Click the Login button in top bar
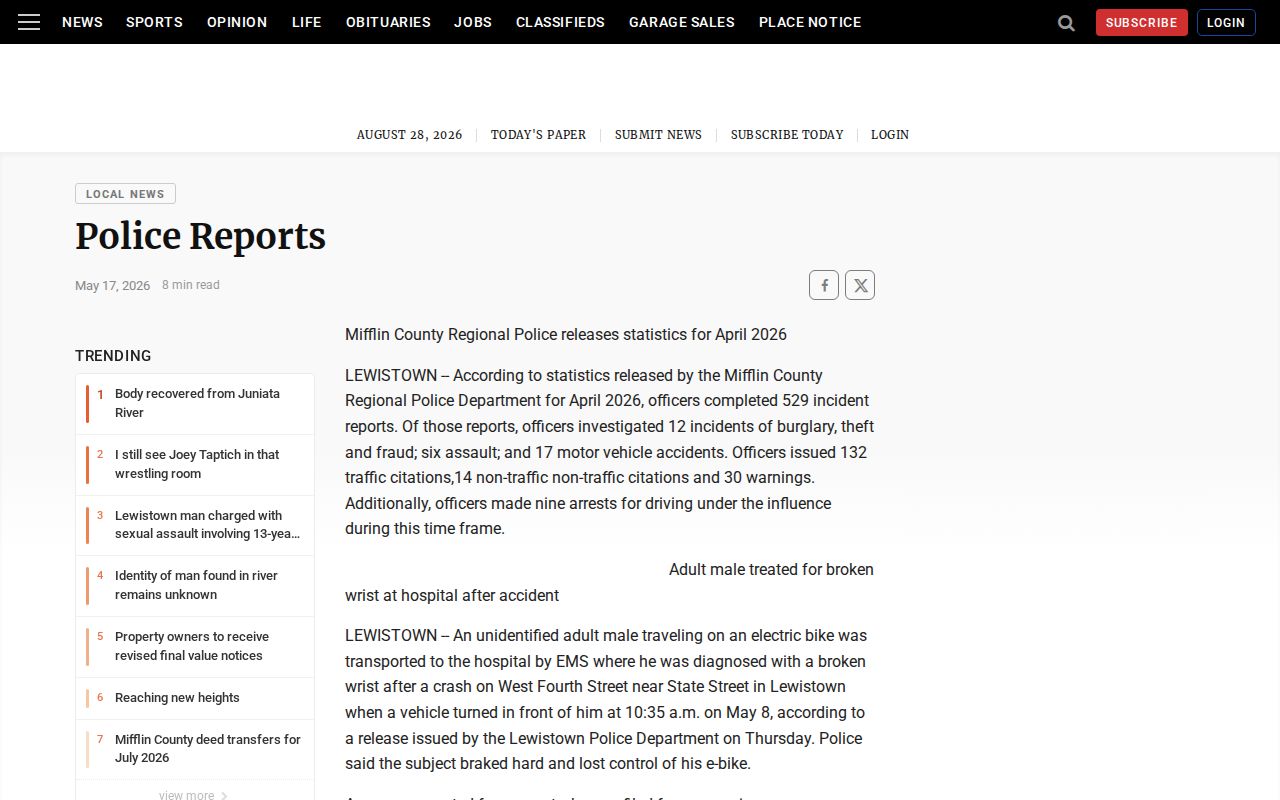The image size is (1280, 800). [1226, 22]
